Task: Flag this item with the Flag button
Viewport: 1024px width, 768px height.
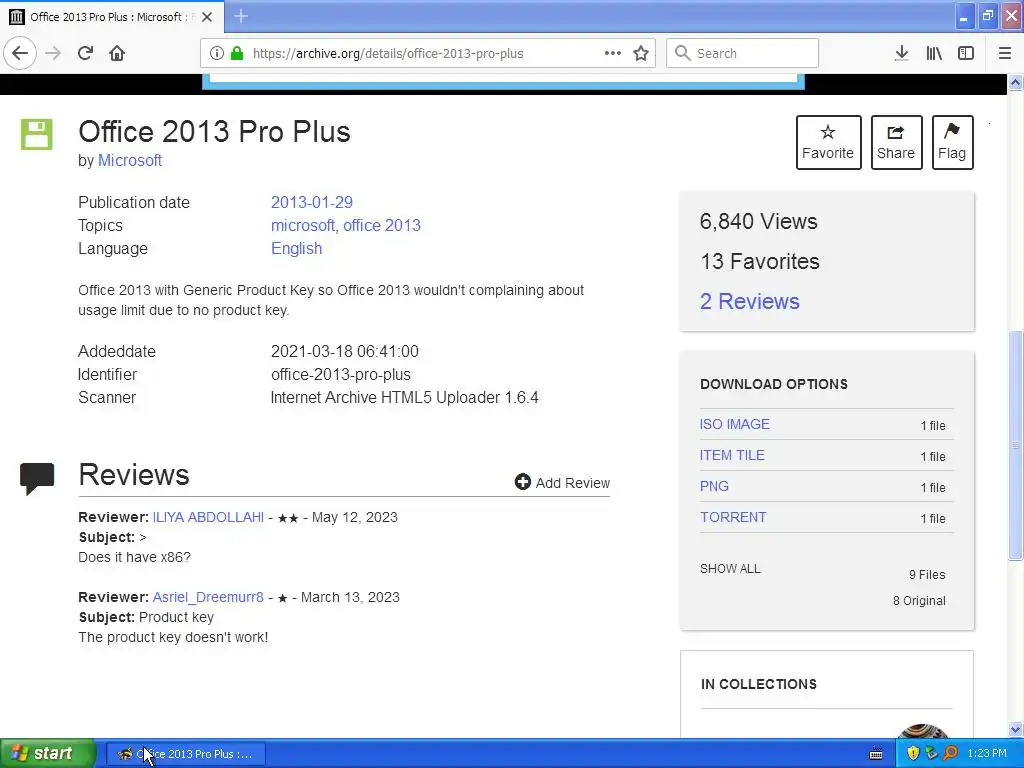Action: click(952, 142)
